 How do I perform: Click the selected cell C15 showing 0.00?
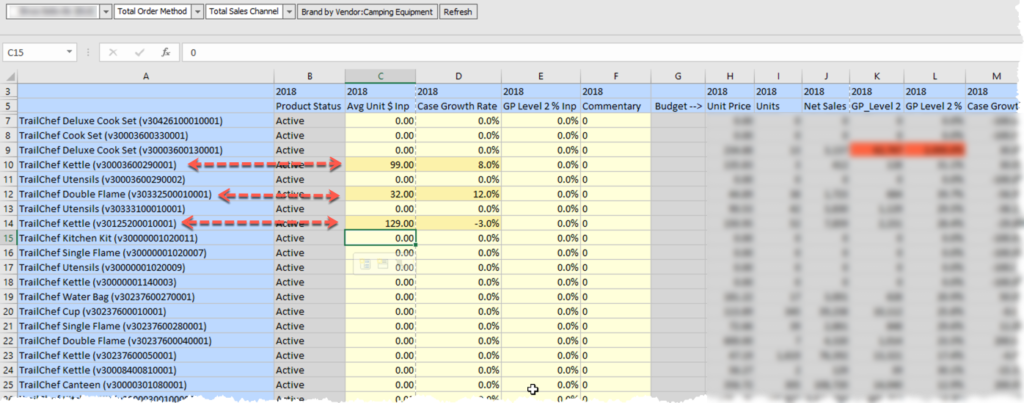coord(380,238)
